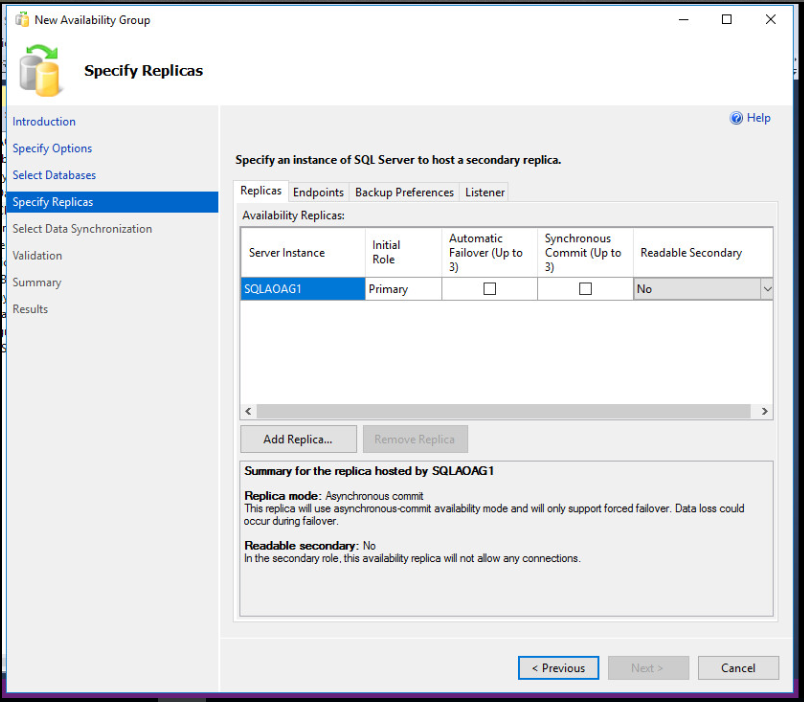Click the Initial Role column header
The image size is (804, 702).
click(403, 252)
